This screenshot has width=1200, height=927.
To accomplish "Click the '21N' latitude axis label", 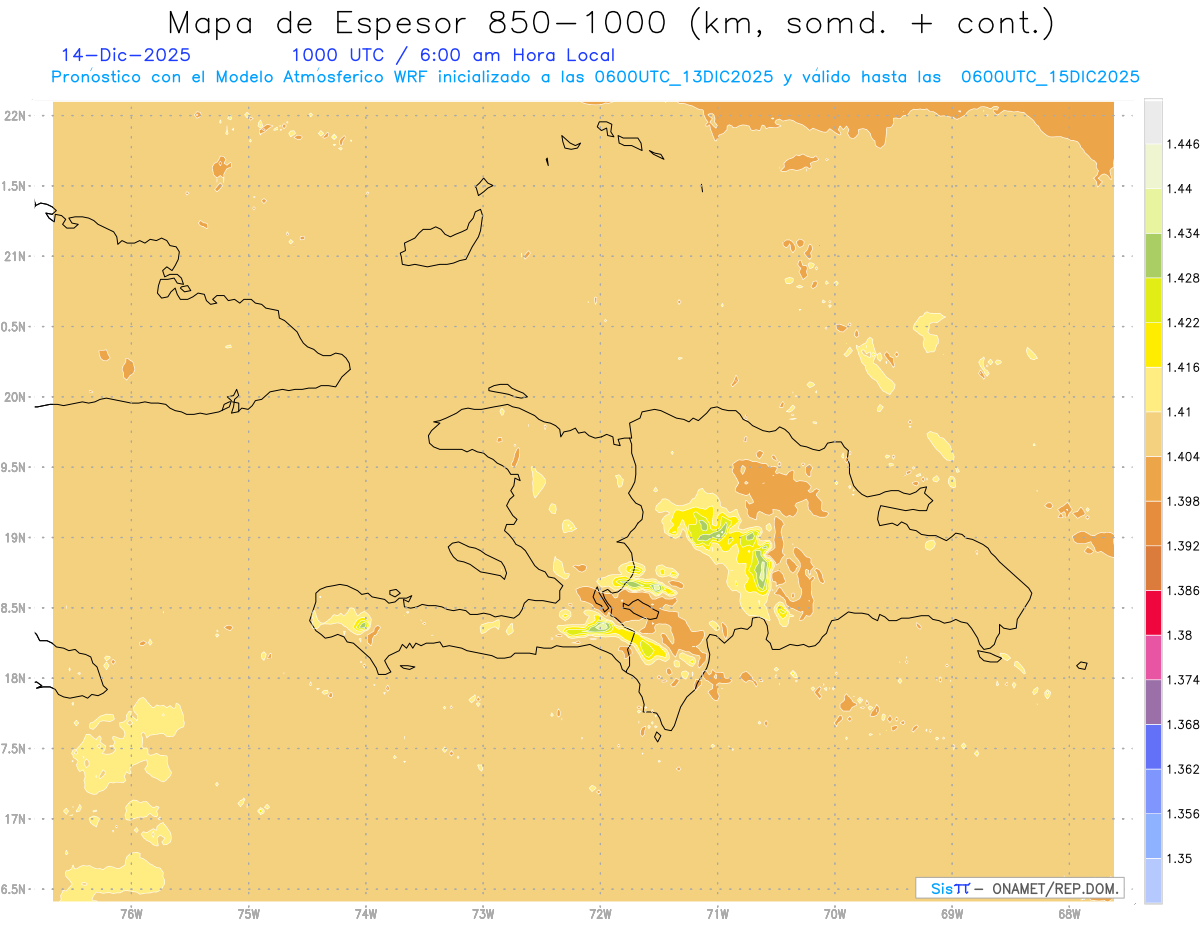I will pyautogui.click(x=15, y=256).
